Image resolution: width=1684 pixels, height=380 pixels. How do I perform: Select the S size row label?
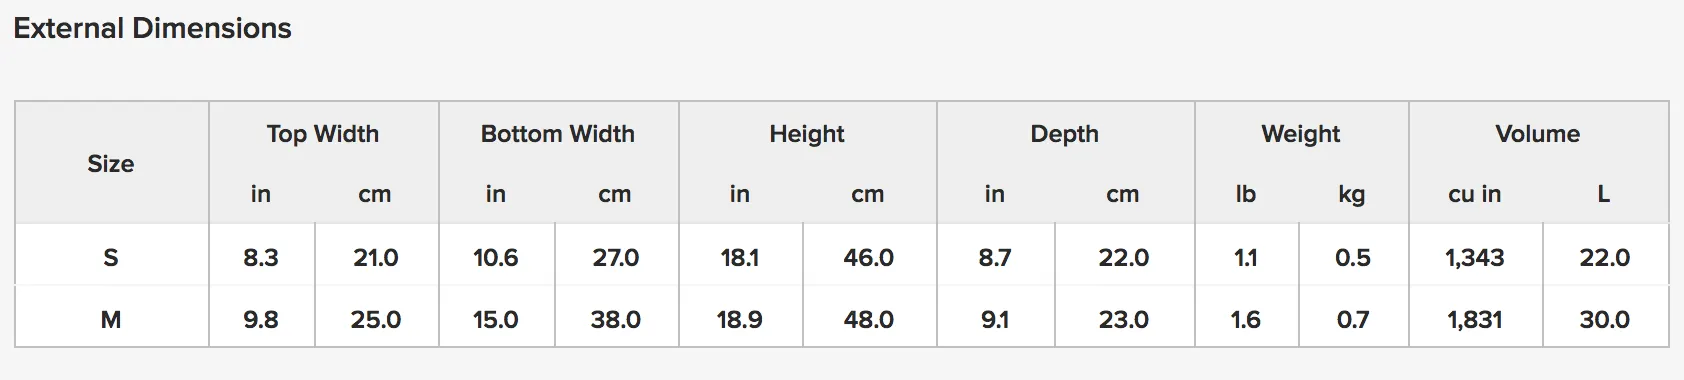pos(111,258)
